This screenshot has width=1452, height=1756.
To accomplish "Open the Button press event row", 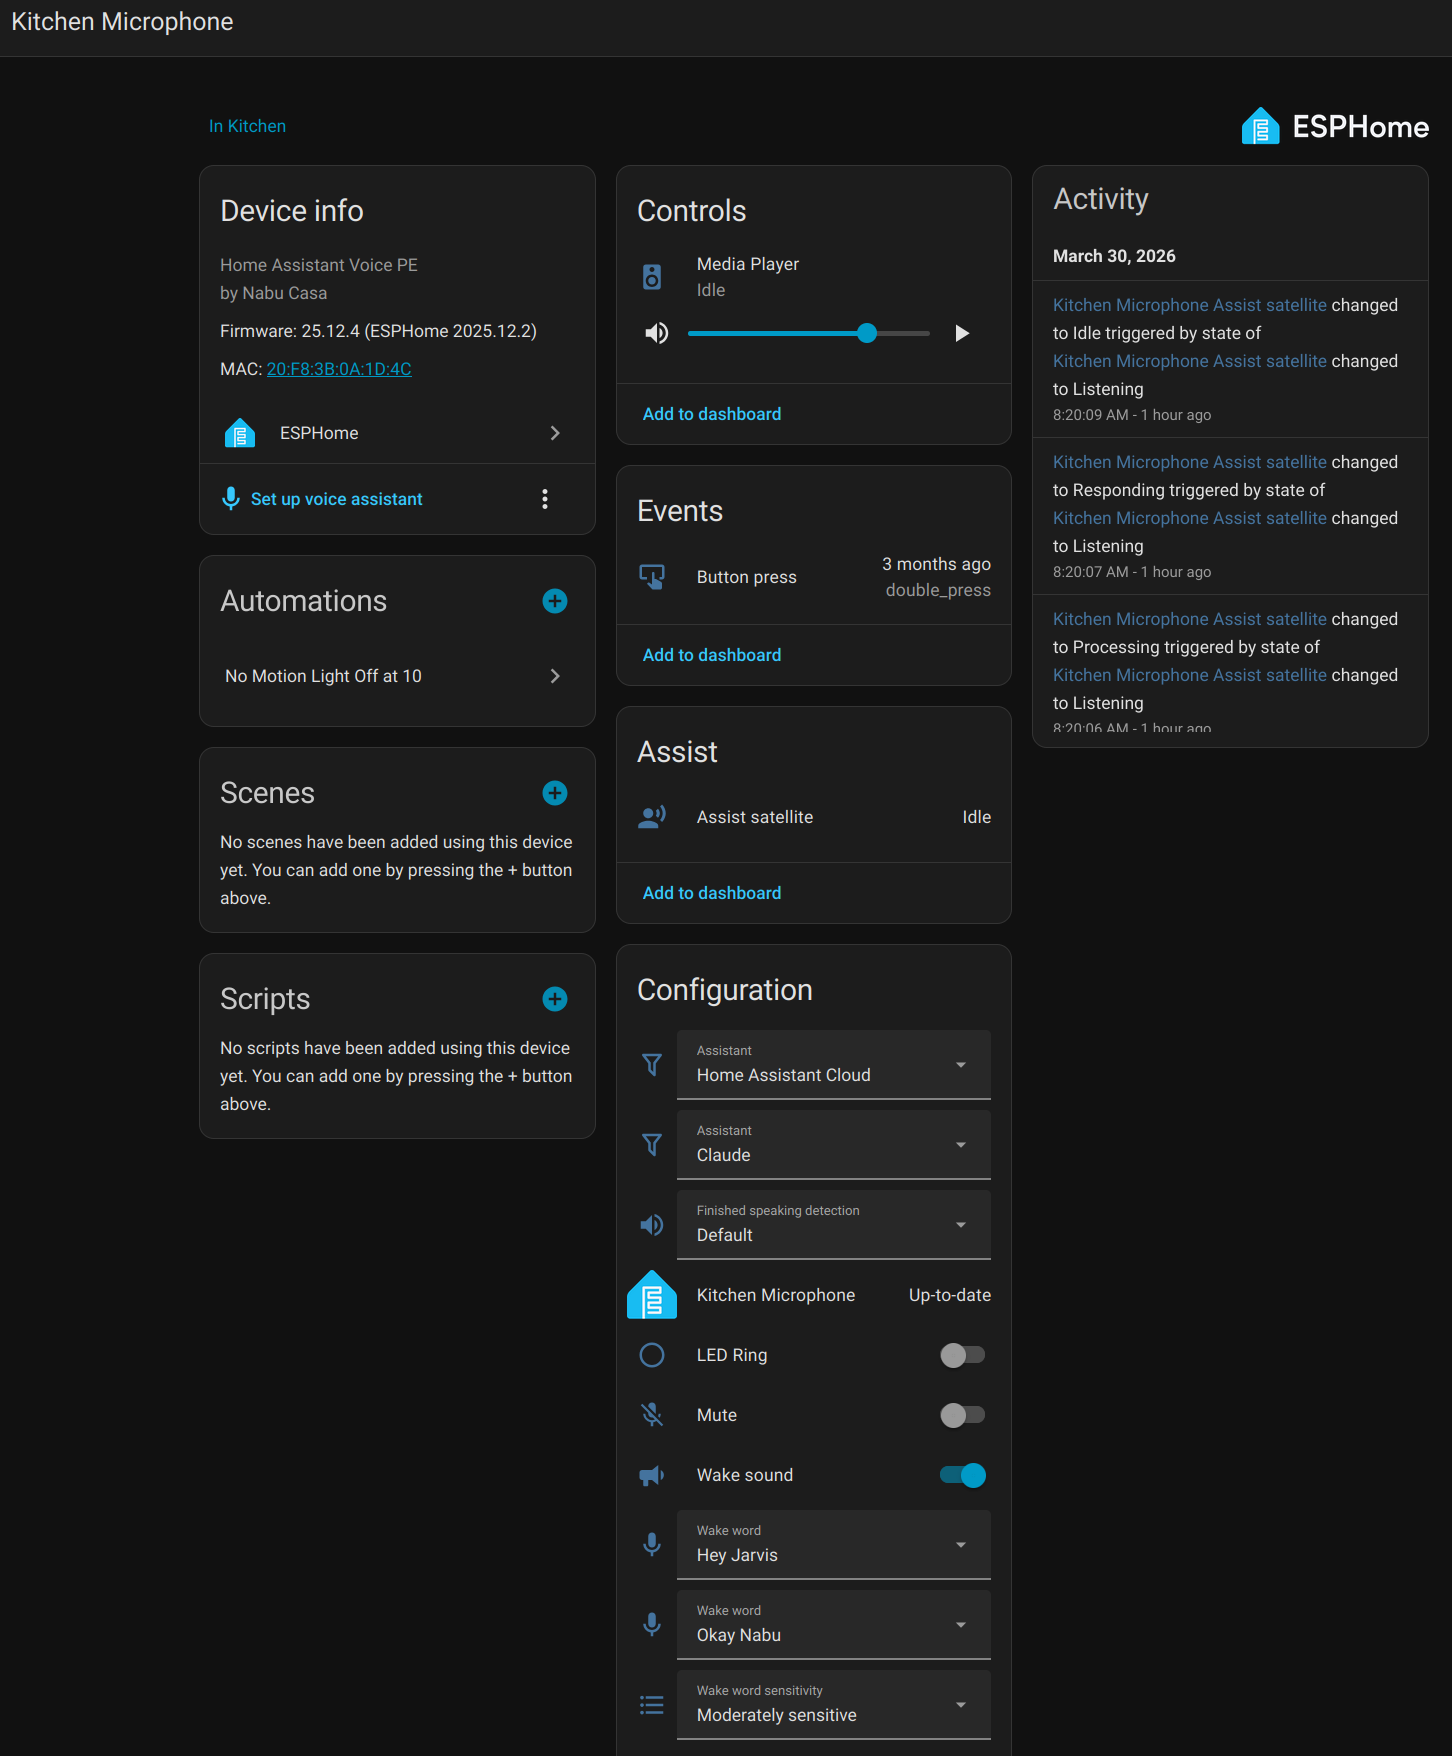I will [x=814, y=577].
